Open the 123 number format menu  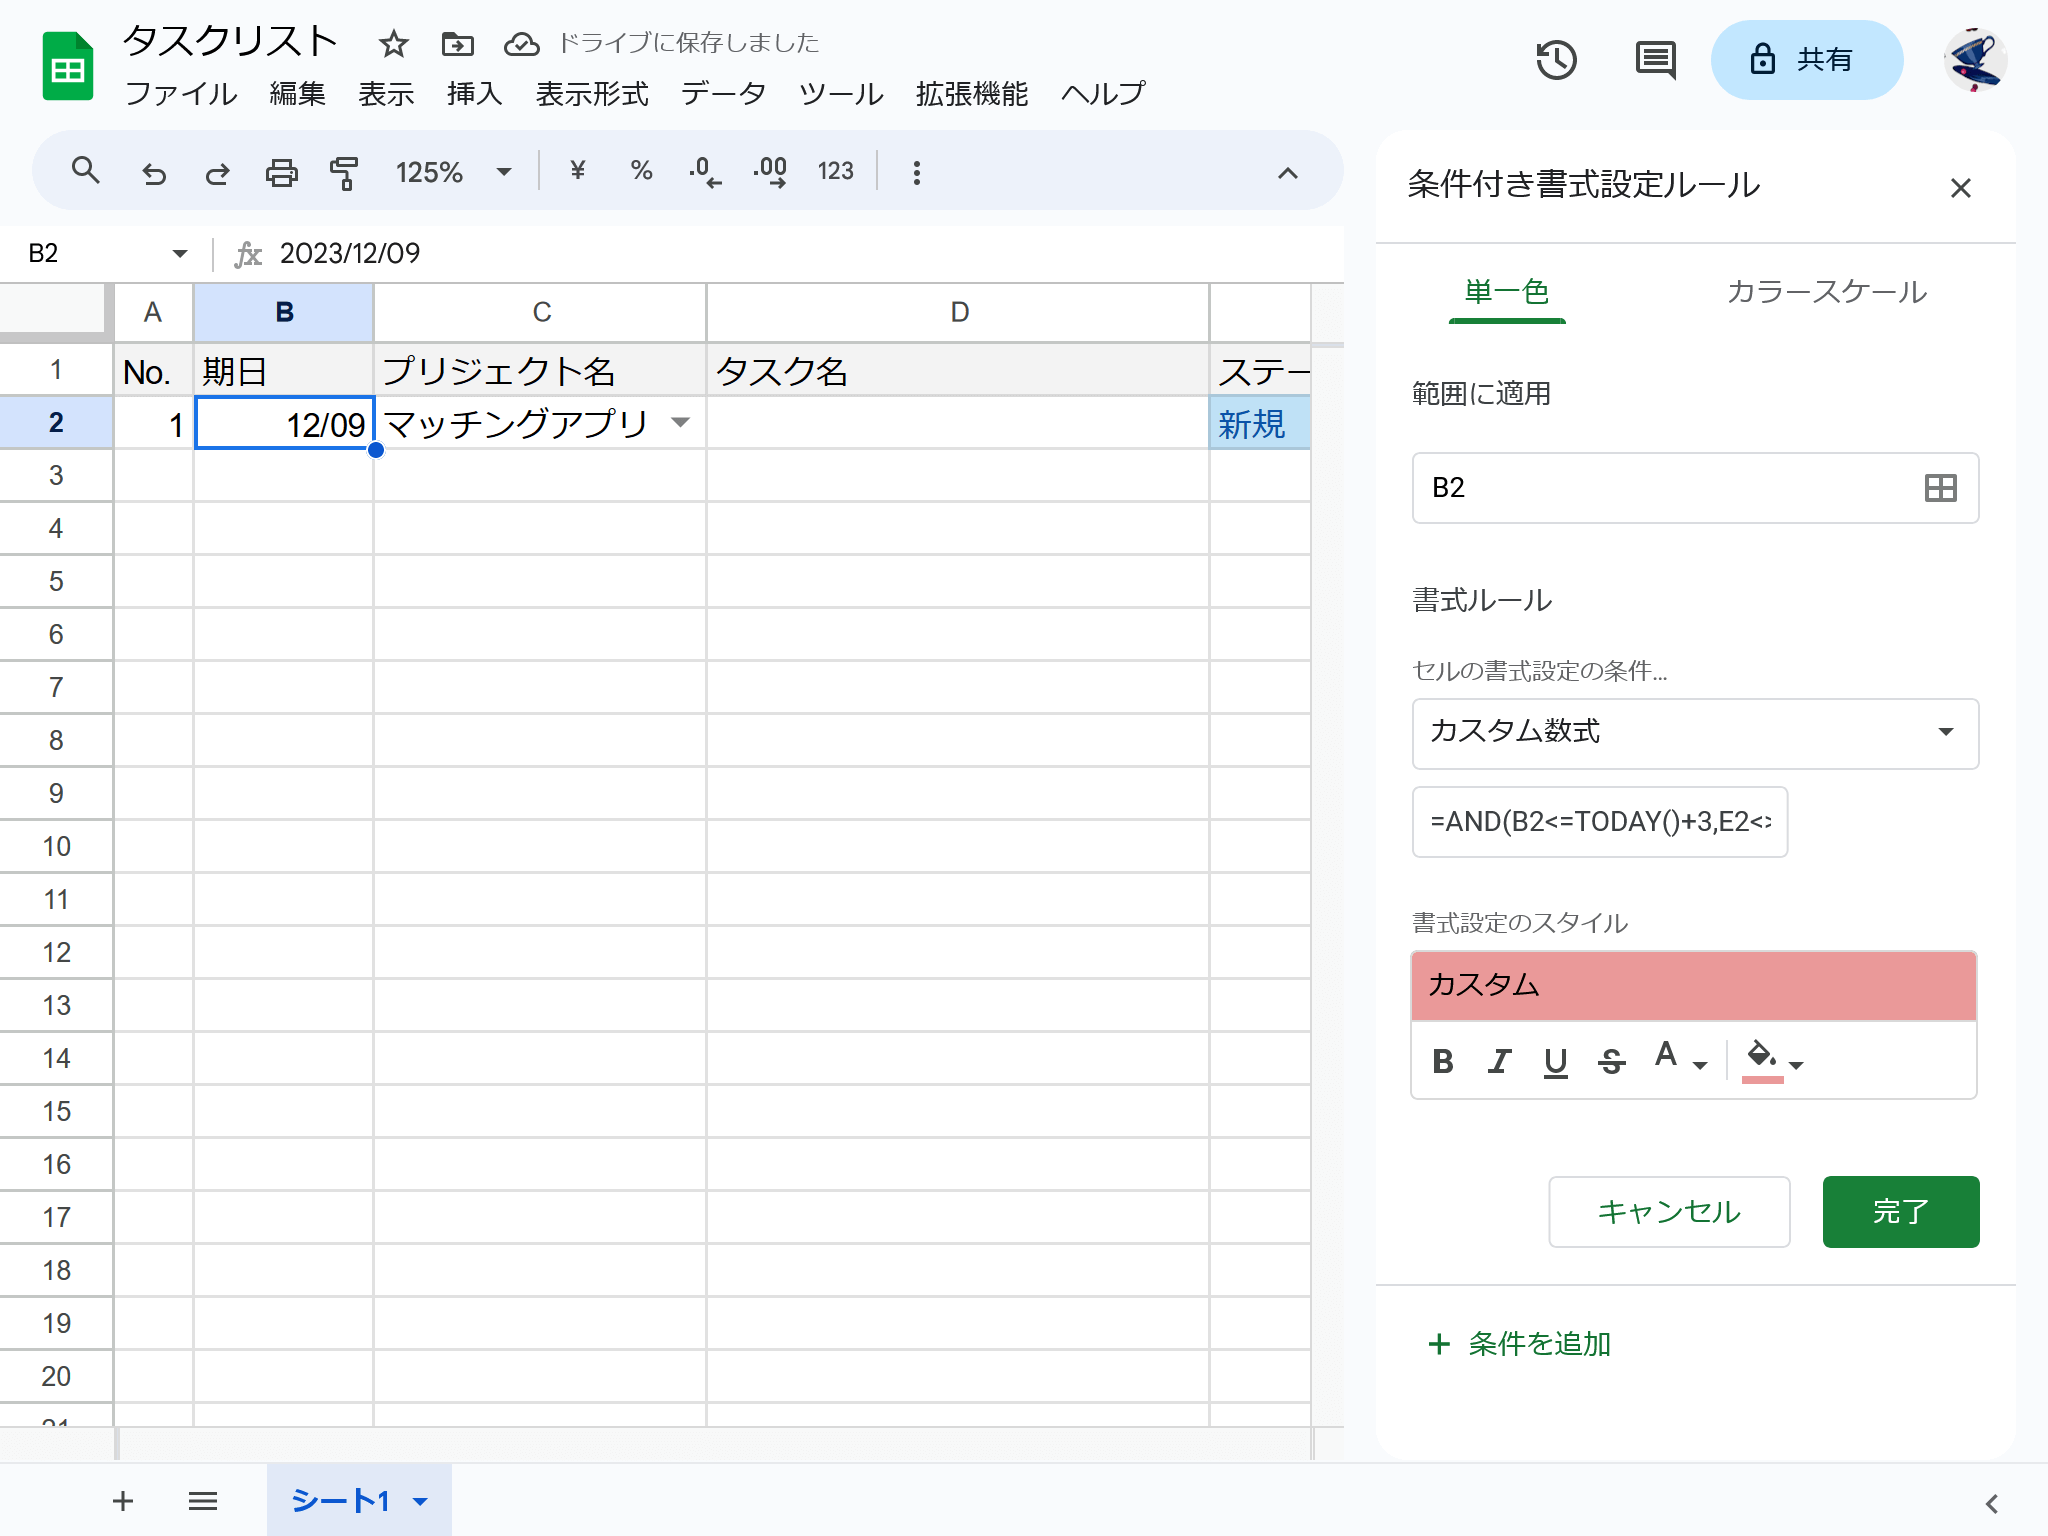[835, 171]
